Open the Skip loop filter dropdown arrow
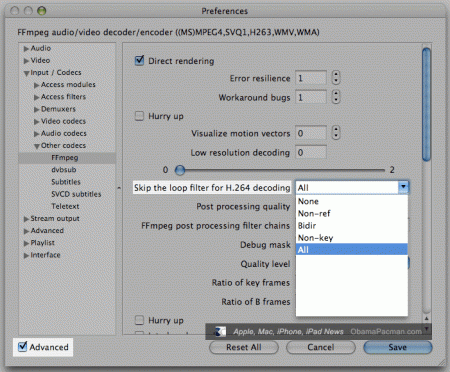This screenshot has height=372, width=450. tap(403, 187)
